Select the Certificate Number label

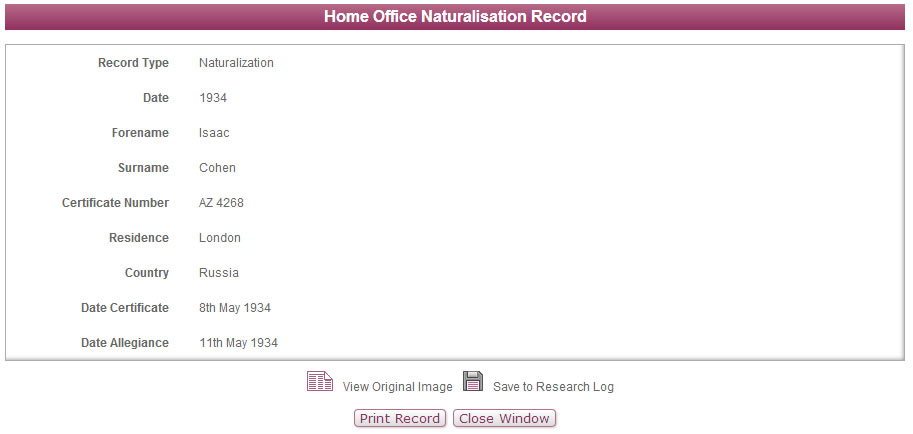point(115,203)
